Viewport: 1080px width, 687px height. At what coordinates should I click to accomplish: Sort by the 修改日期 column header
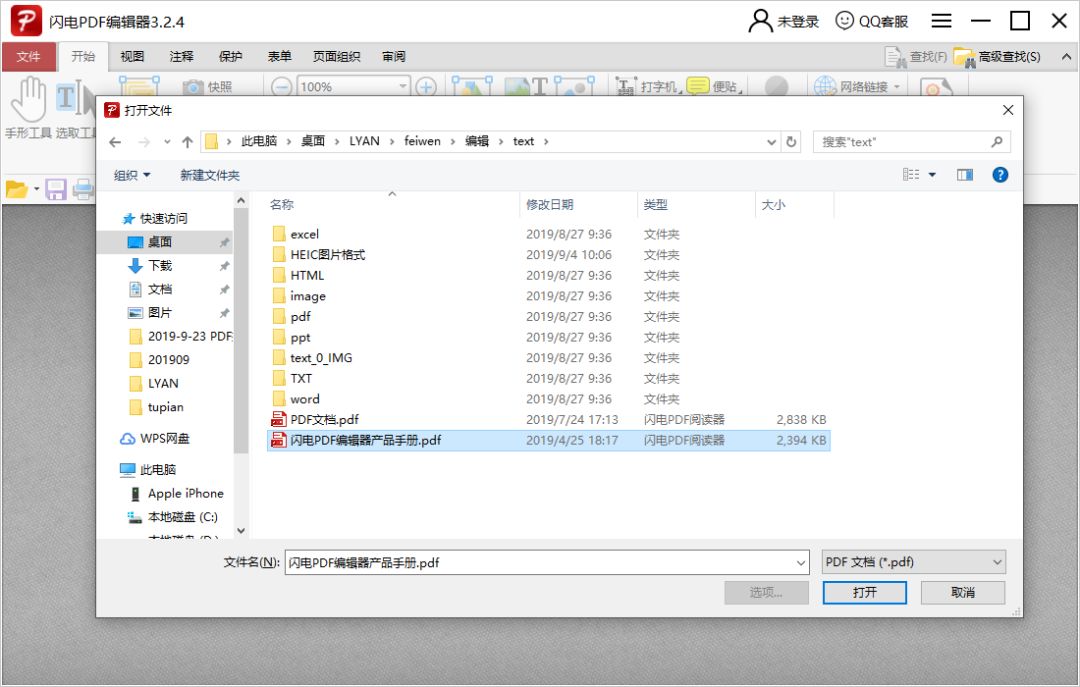point(579,205)
